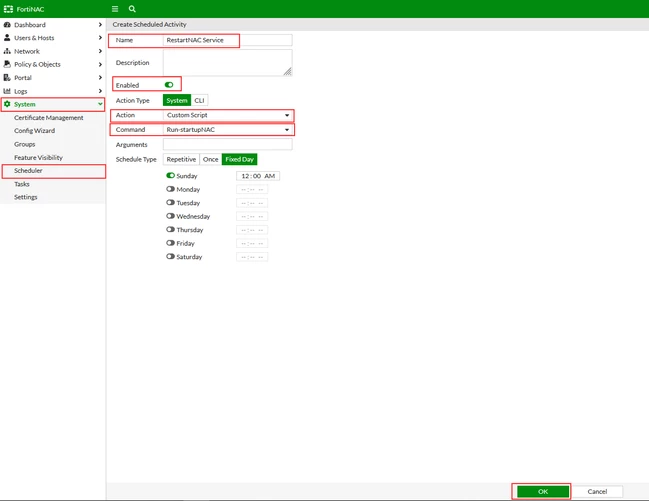Enable the Friday toggle
This screenshot has width=649, height=501.
(x=170, y=243)
